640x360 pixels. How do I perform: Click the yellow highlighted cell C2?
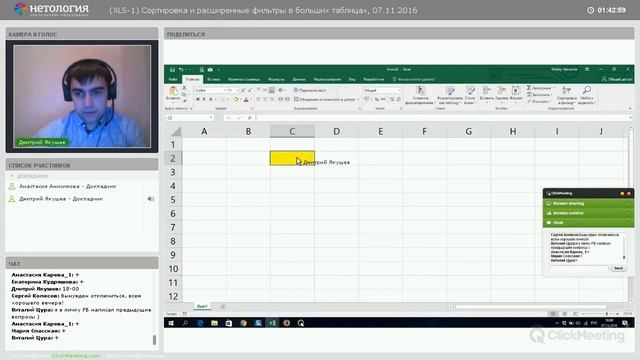tap(292, 158)
